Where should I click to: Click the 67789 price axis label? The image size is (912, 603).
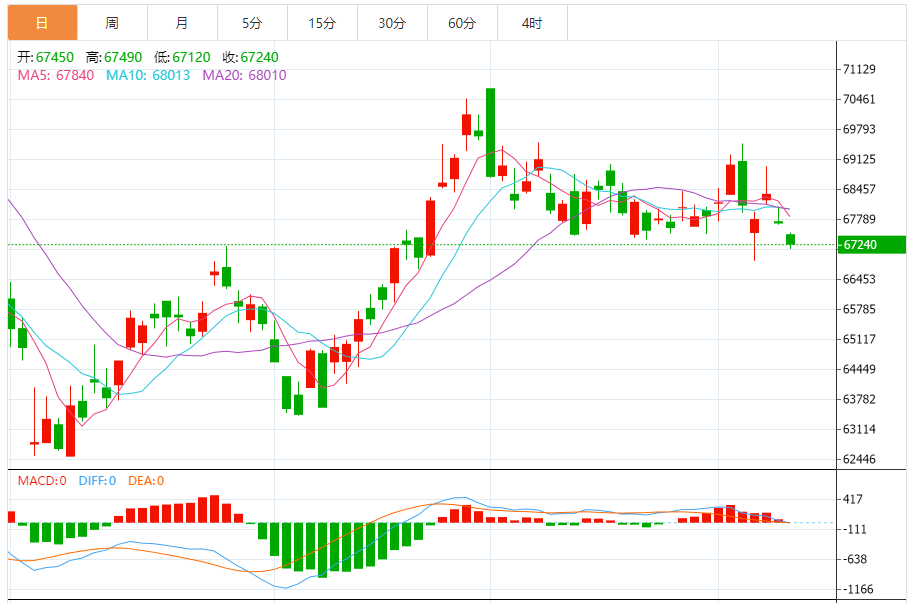tap(859, 219)
